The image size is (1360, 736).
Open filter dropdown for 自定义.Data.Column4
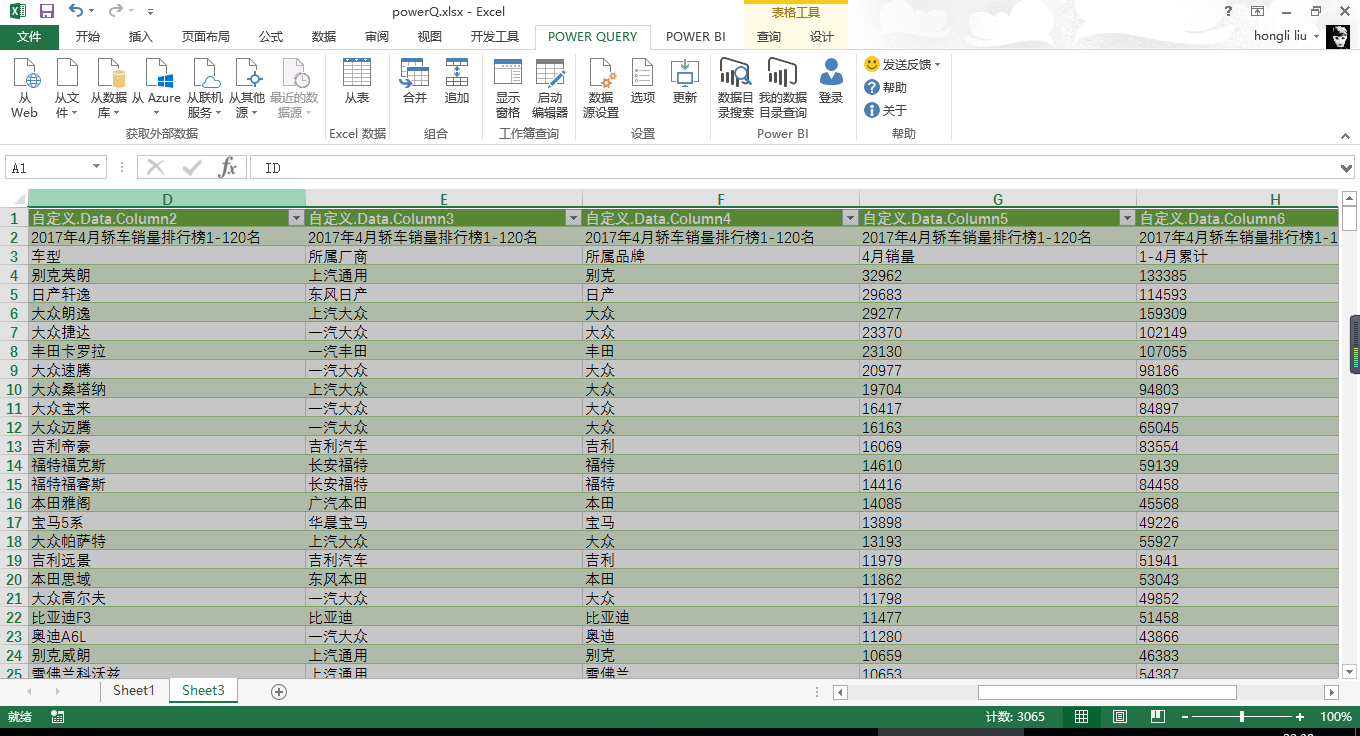pos(850,218)
